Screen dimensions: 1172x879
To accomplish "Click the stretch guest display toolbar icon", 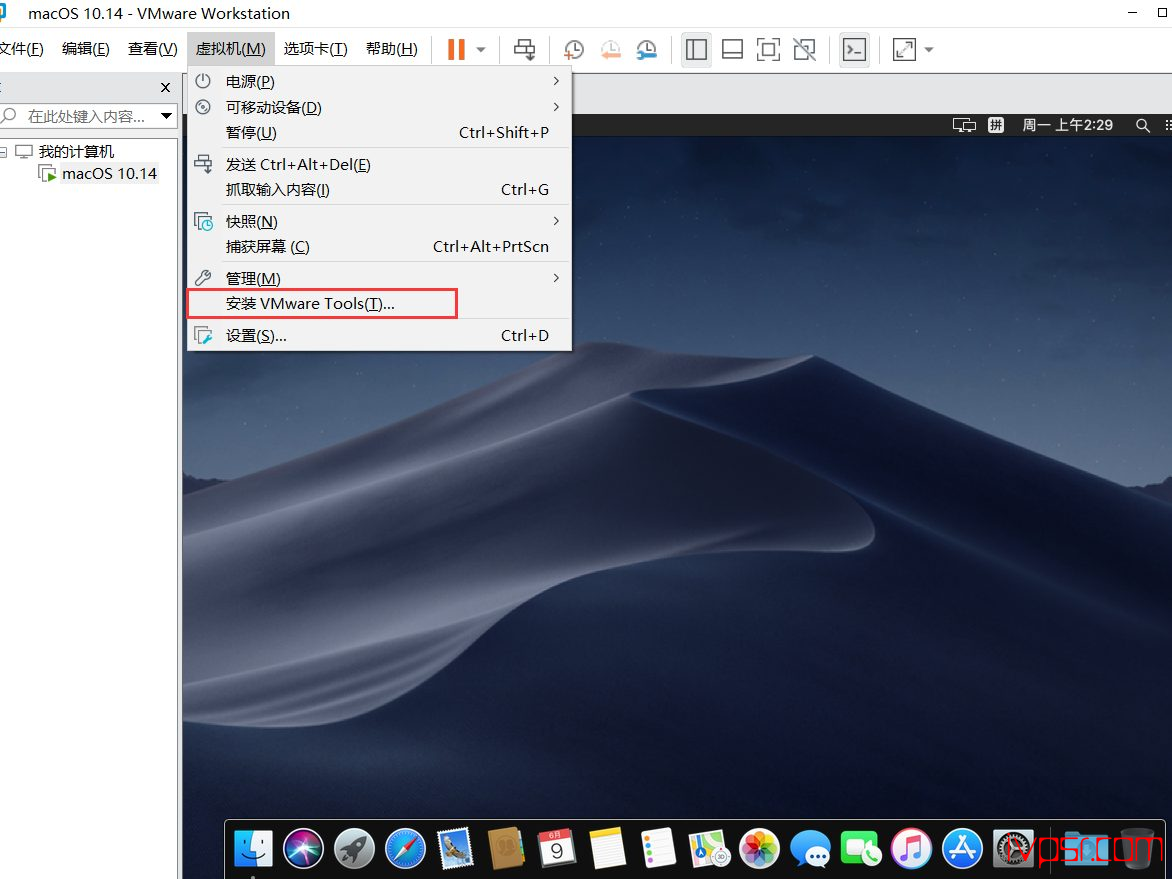I will (904, 49).
